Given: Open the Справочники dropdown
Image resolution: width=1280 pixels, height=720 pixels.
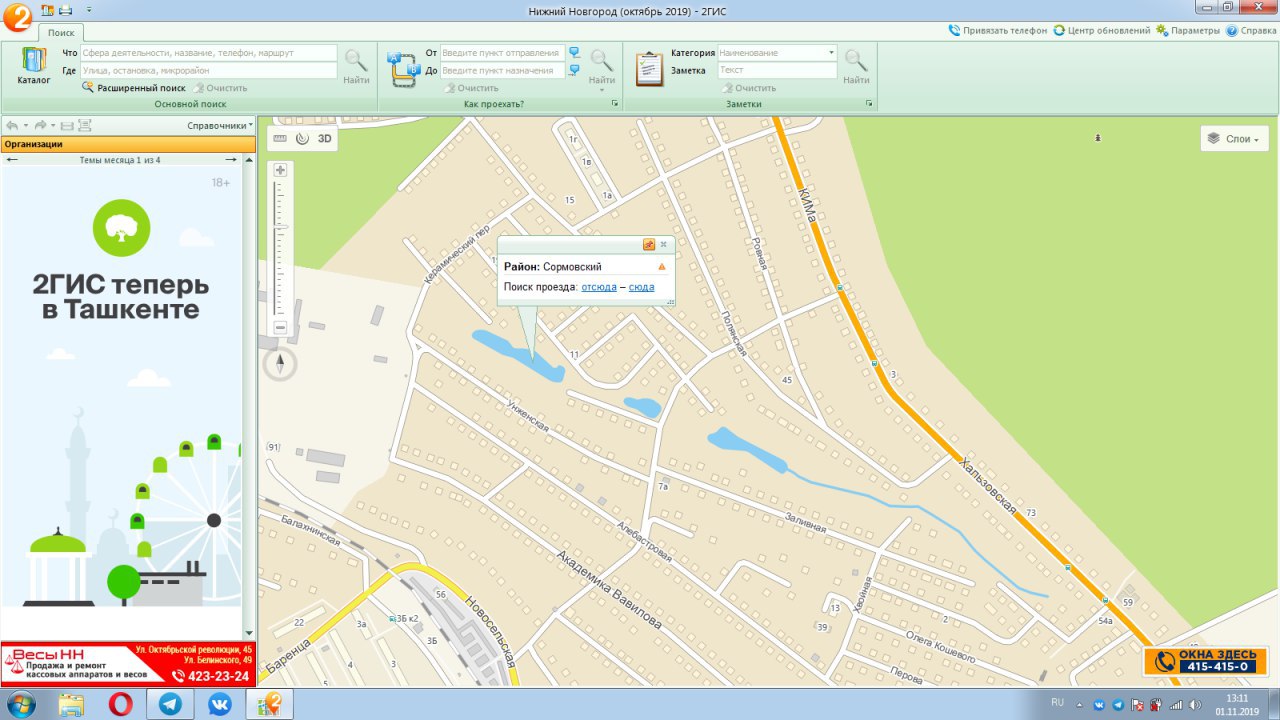Looking at the screenshot, I should [x=220, y=126].
